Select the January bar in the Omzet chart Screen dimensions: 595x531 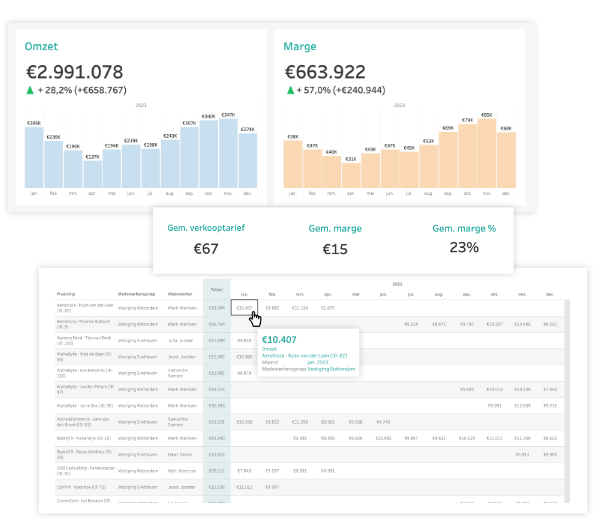coord(34,157)
